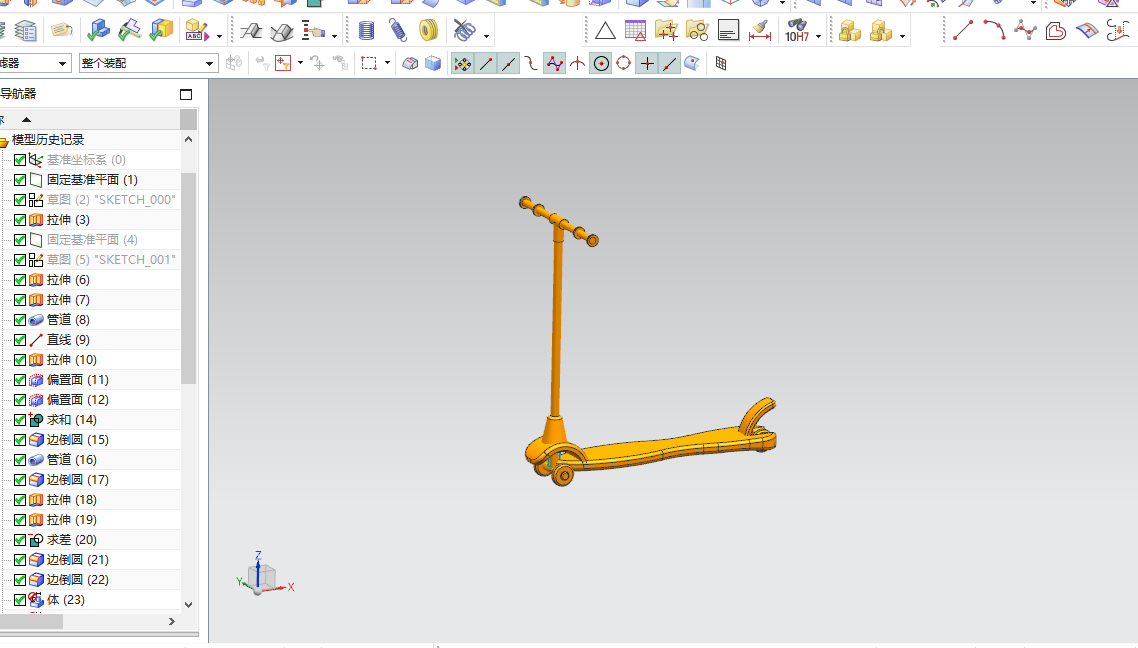Image resolution: width=1138 pixels, height=648 pixels.
Task: Uncheck the 求和 (14) feature checkbox
Action: 20,420
